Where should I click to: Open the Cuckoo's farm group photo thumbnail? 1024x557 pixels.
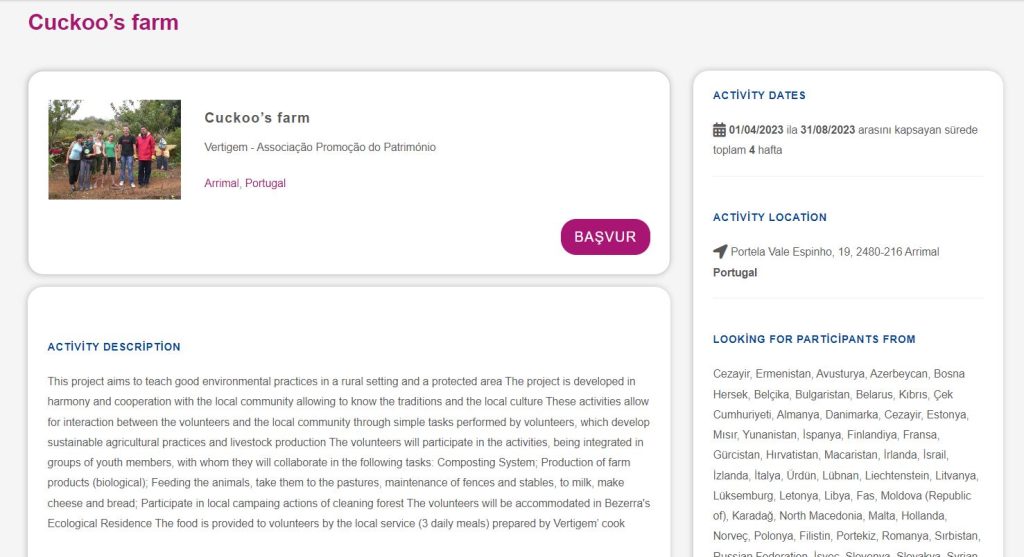click(x=114, y=150)
